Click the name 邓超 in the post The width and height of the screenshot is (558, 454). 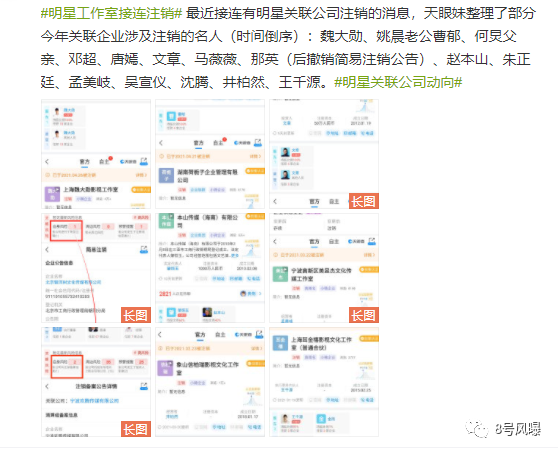pos(82,59)
